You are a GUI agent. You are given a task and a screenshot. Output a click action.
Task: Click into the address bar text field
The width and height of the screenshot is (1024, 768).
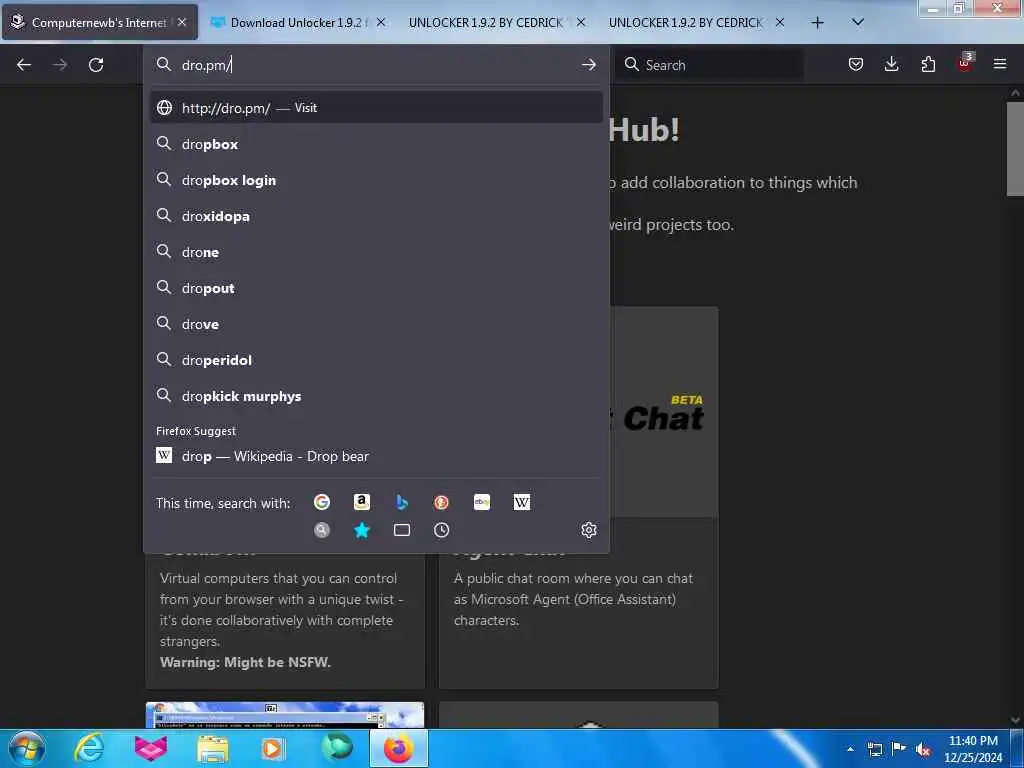376,65
